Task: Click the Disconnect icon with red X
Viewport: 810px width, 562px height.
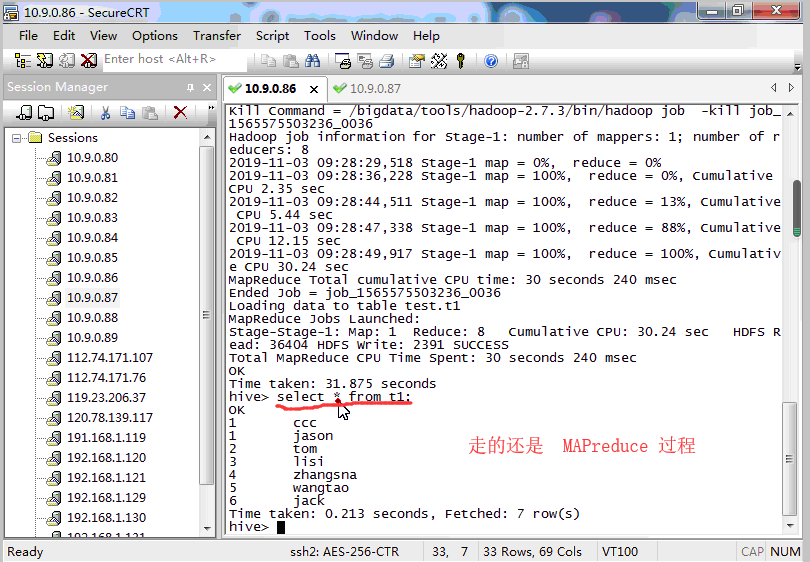Action: click(x=89, y=61)
